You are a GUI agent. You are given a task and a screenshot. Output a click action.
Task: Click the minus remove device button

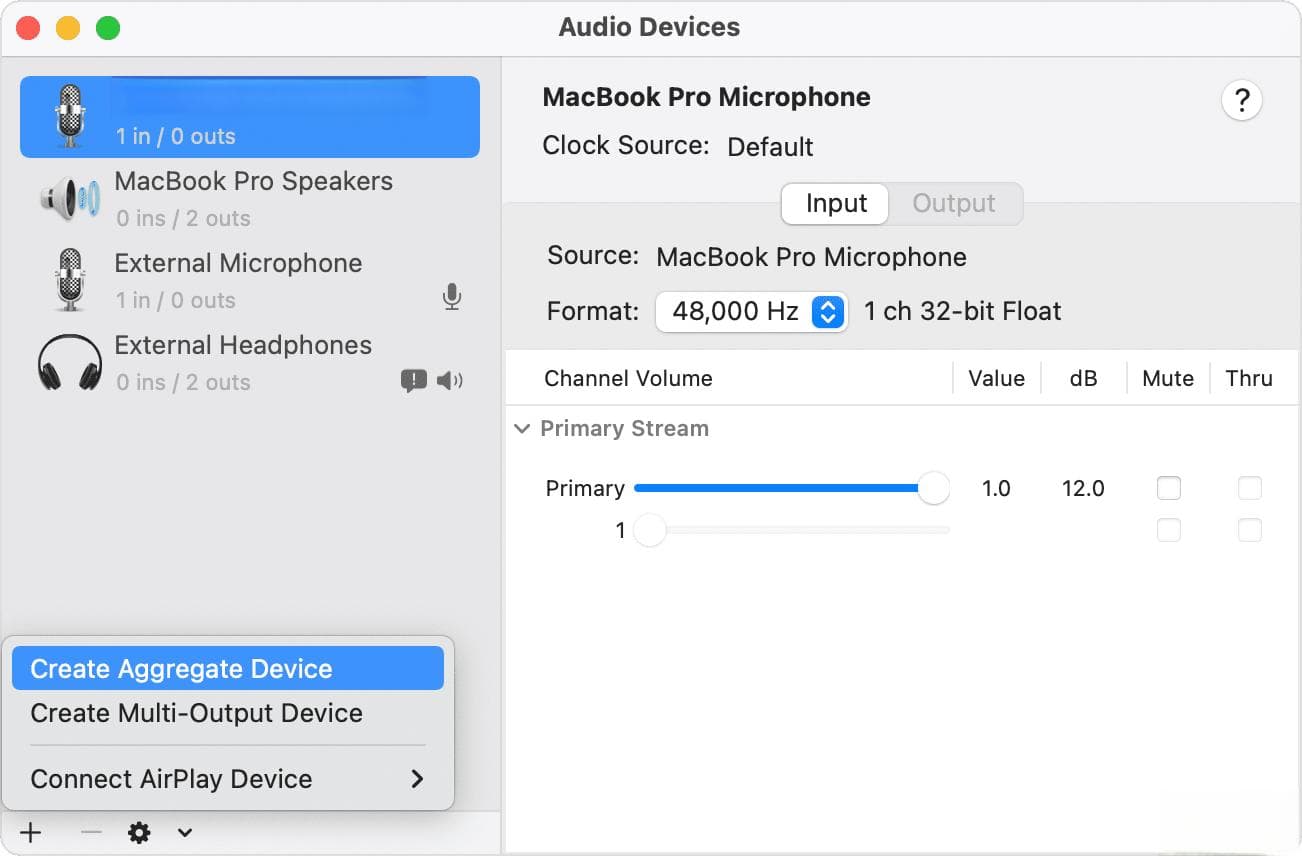(91, 832)
